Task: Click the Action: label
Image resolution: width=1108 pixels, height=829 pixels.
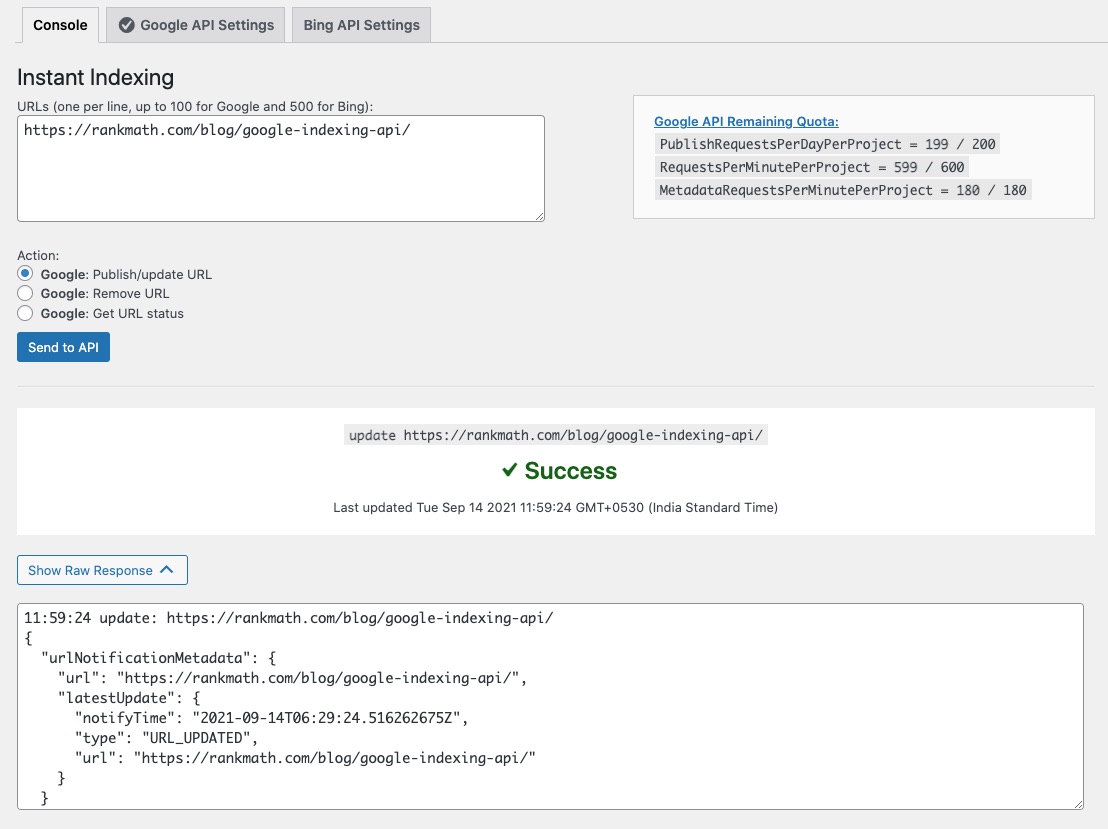Action: tap(38, 255)
